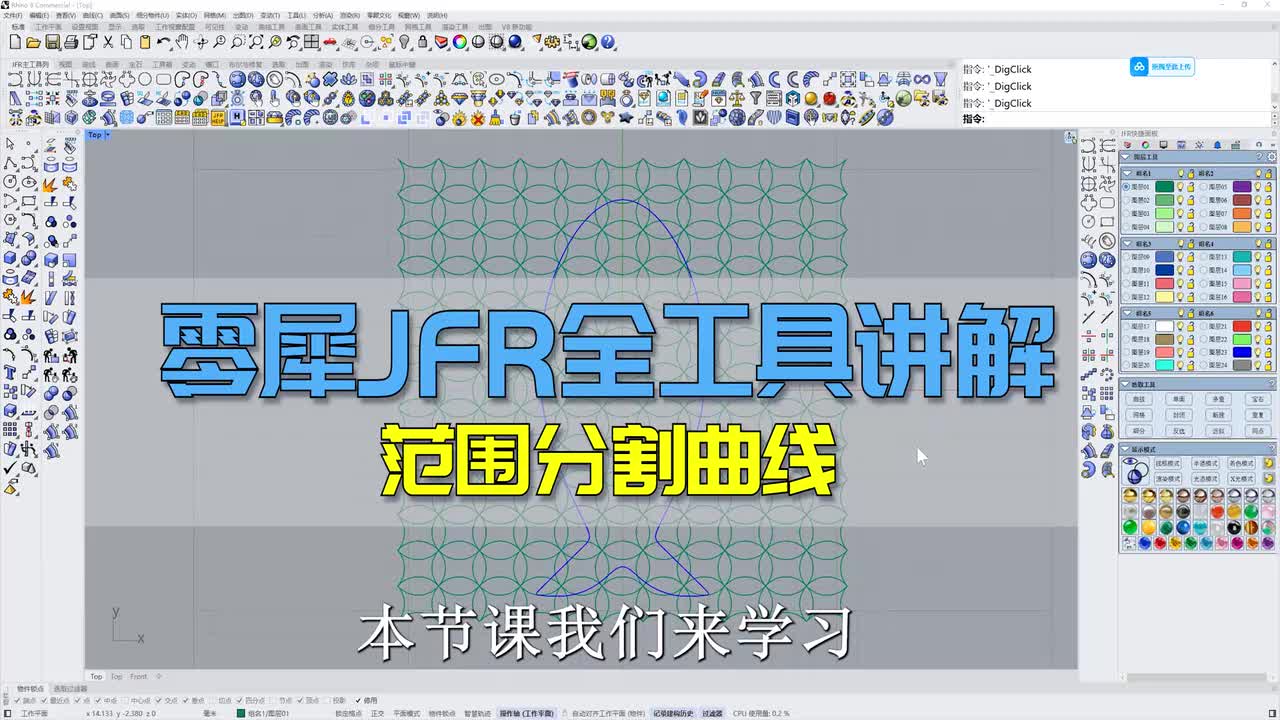Toggle the 图层01 light bulb visibility
Viewport: 1280px width, 720px height.
click(1180, 186)
